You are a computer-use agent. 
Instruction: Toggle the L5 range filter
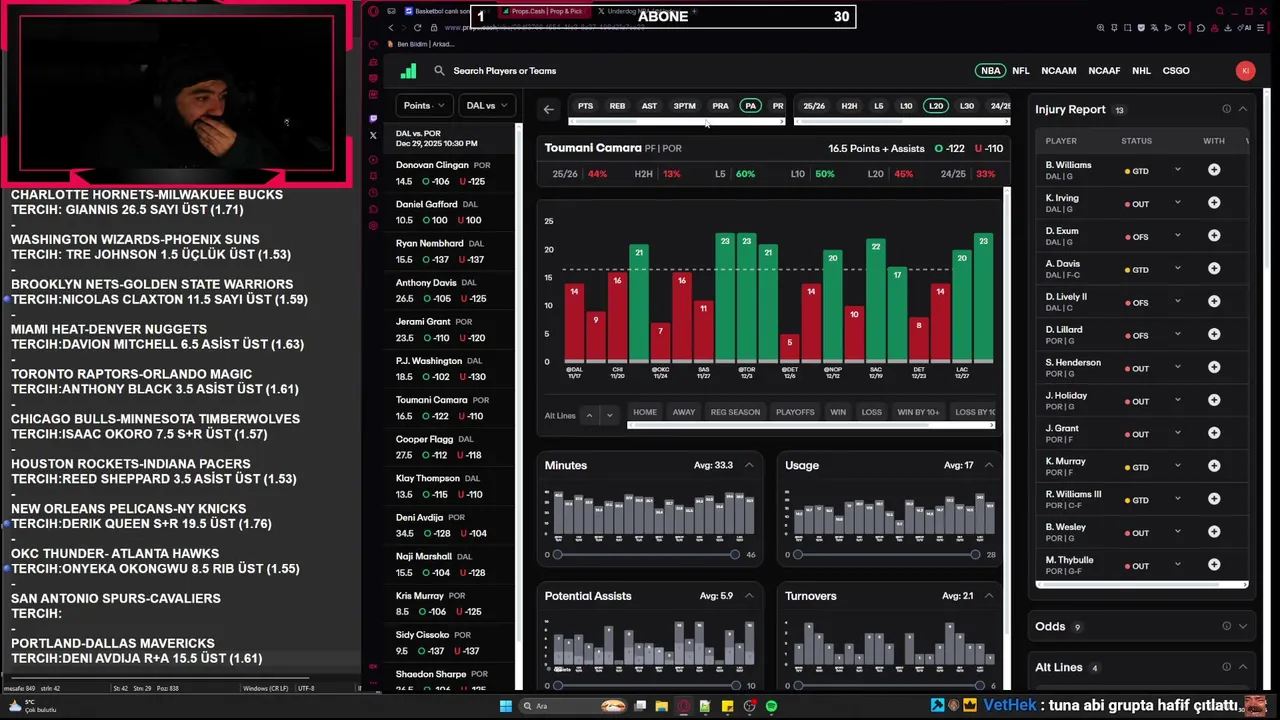(x=879, y=106)
